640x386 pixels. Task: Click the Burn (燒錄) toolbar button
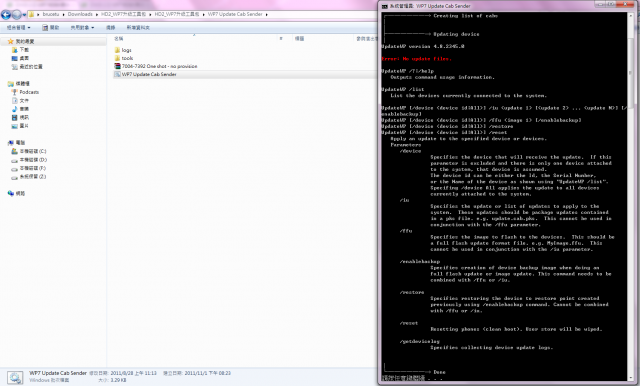(111, 27)
